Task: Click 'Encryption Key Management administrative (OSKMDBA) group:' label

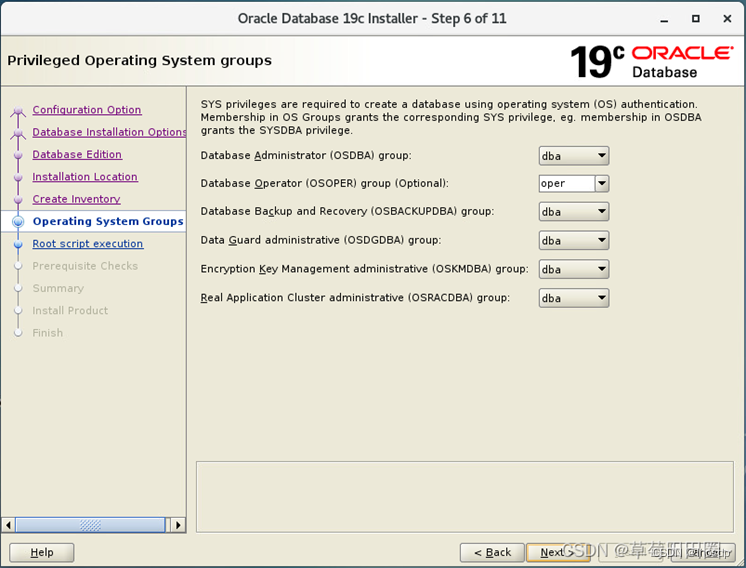Action: click(x=364, y=269)
